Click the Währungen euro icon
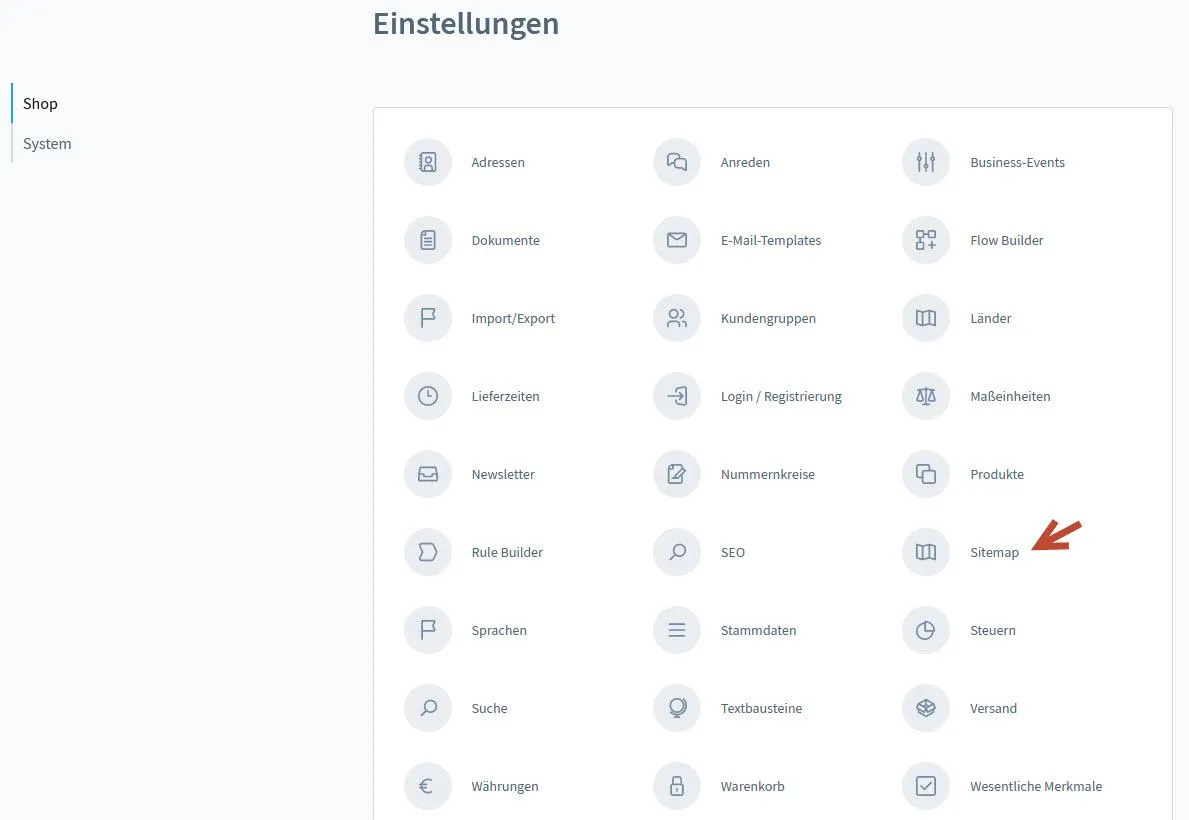The height and width of the screenshot is (820, 1189). click(428, 786)
